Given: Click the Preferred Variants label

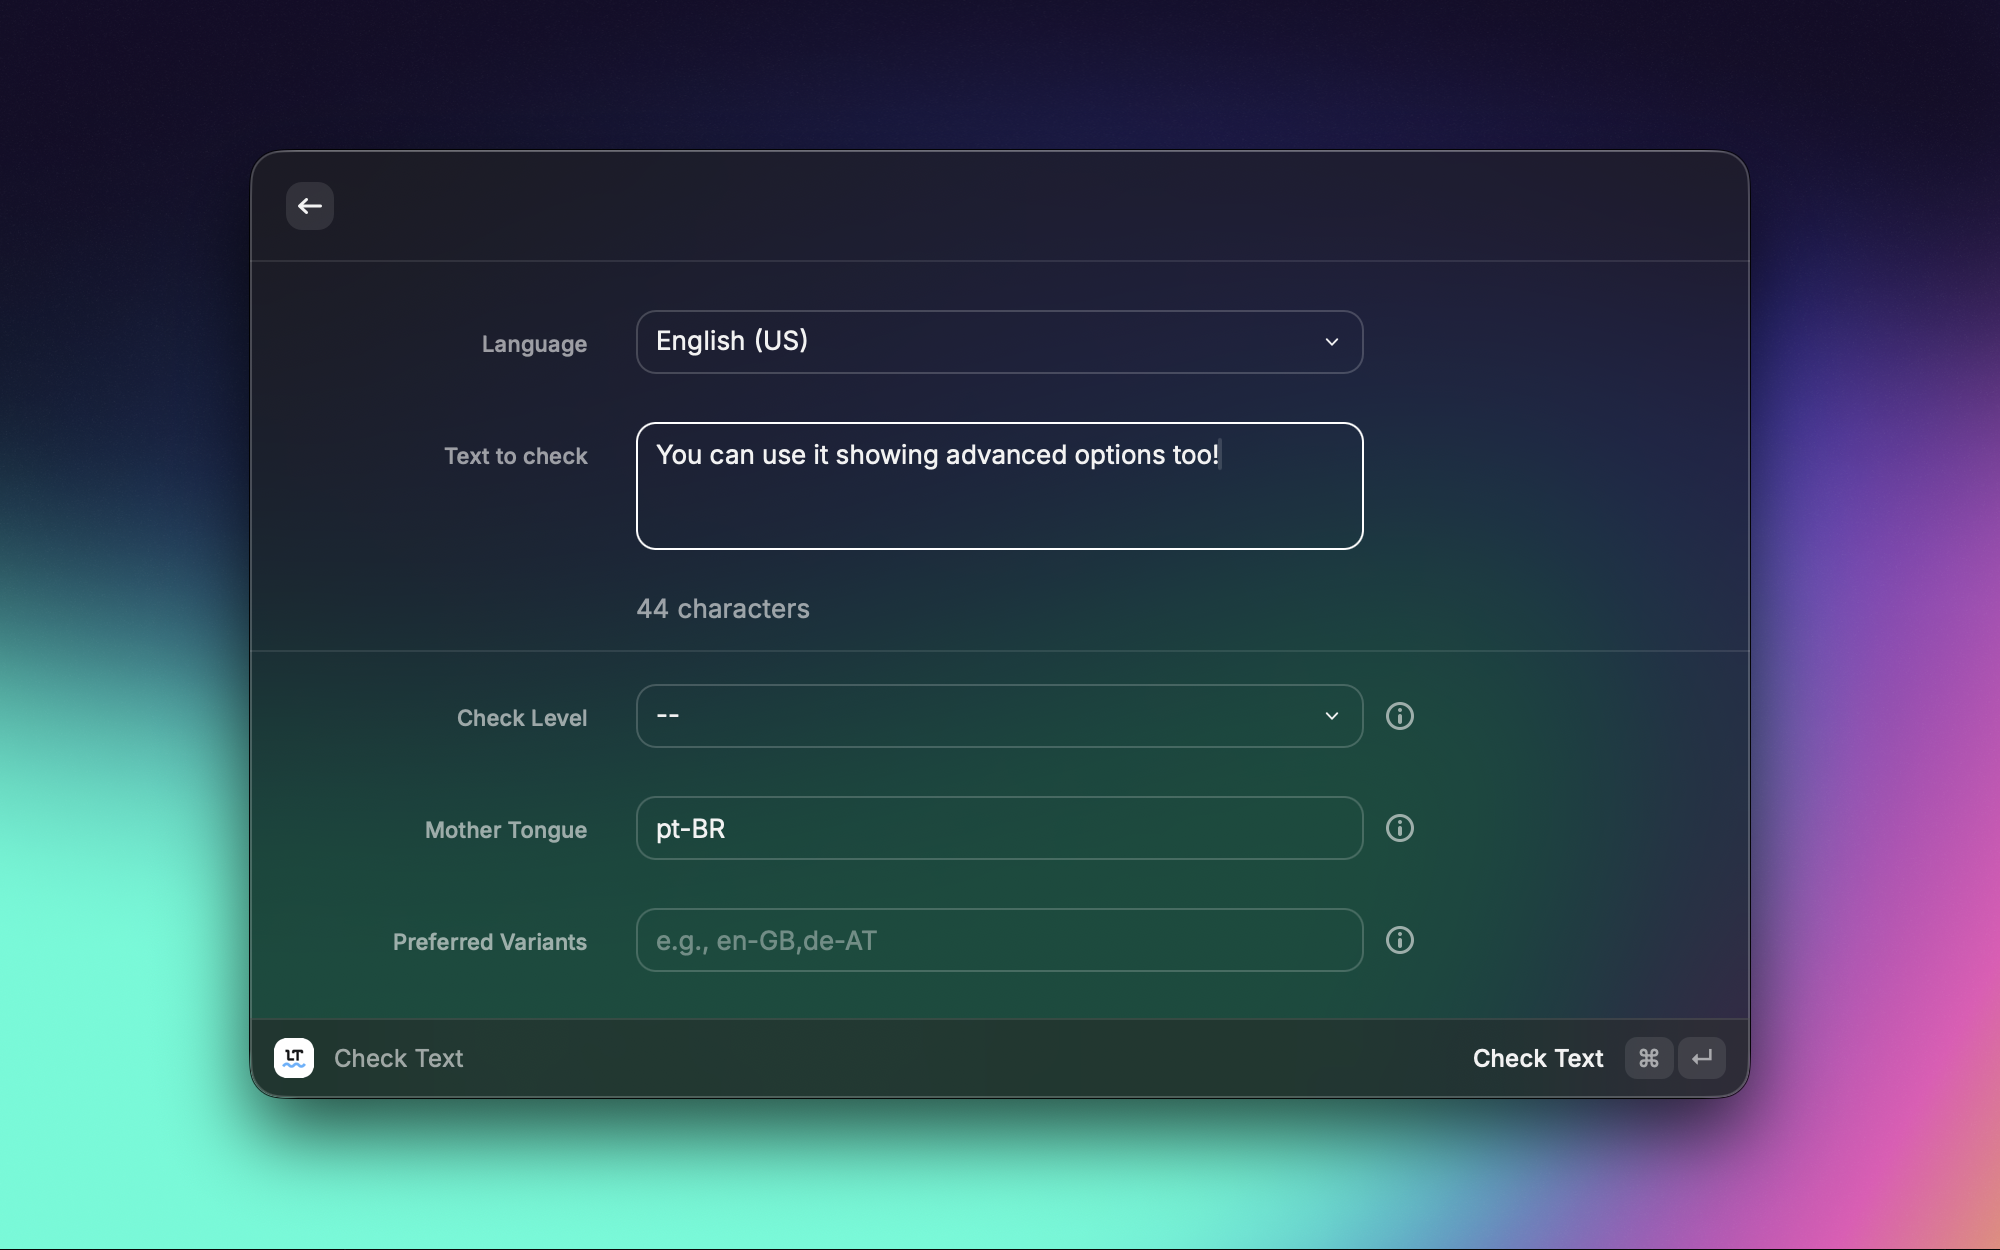Looking at the screenshot, I should 489,942.
